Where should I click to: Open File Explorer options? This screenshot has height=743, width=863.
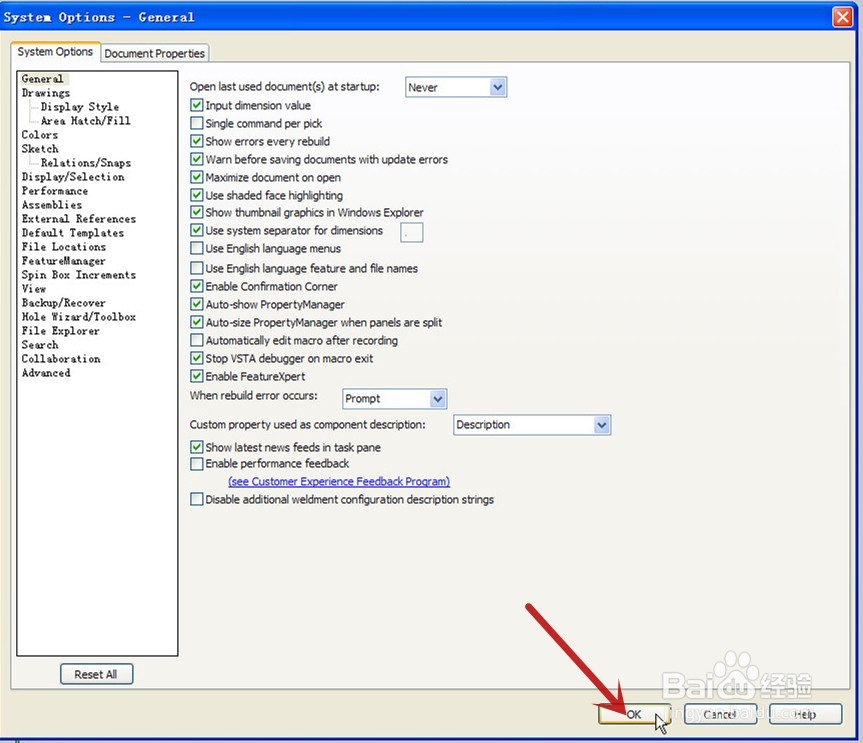click(x=61, y=331)
